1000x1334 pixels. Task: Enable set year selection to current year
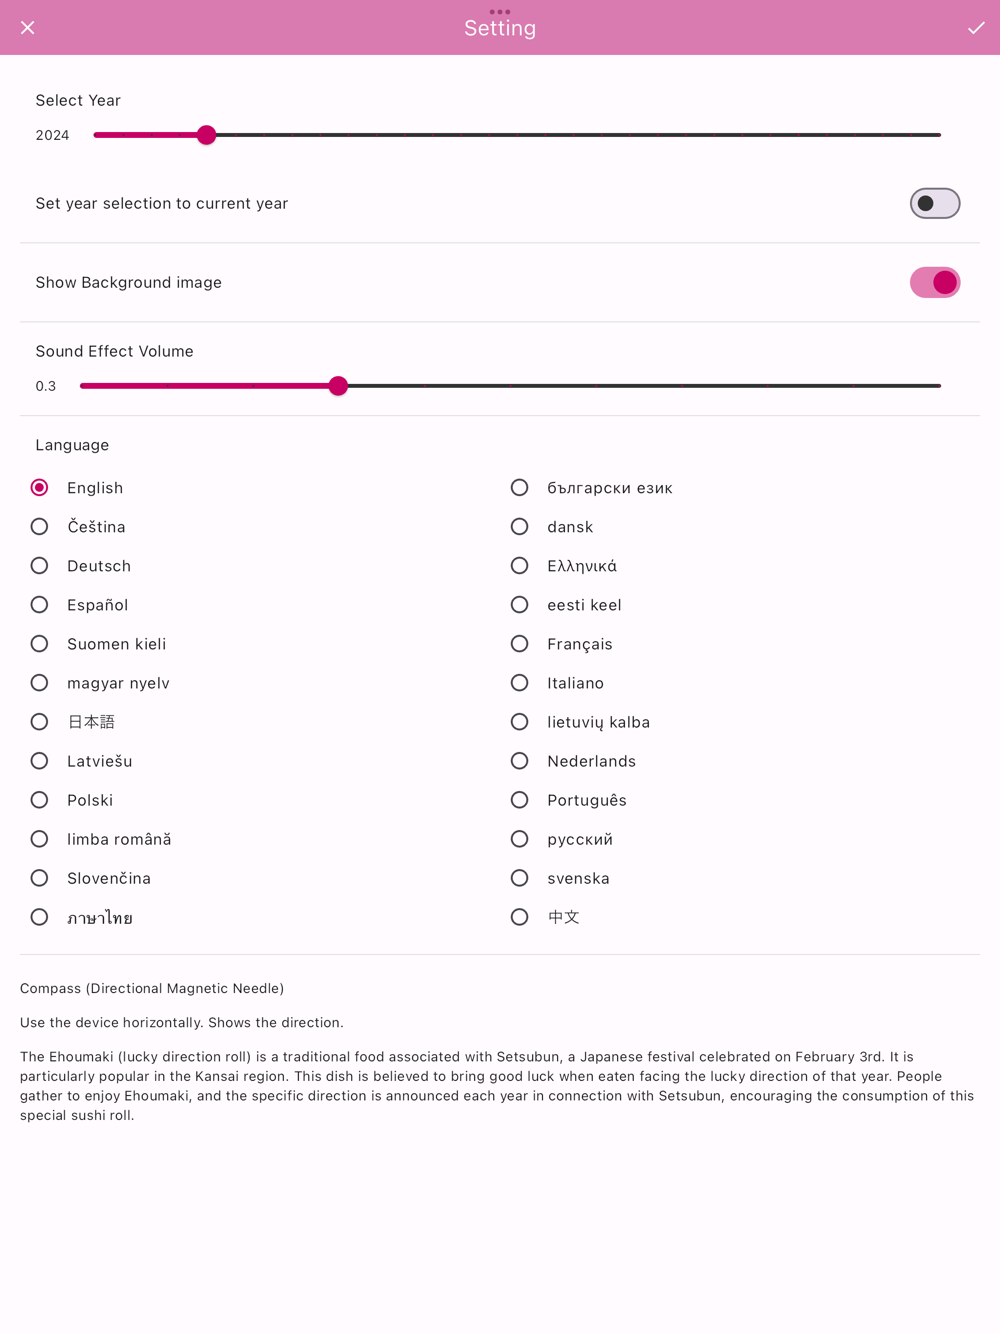click(934, 204)
